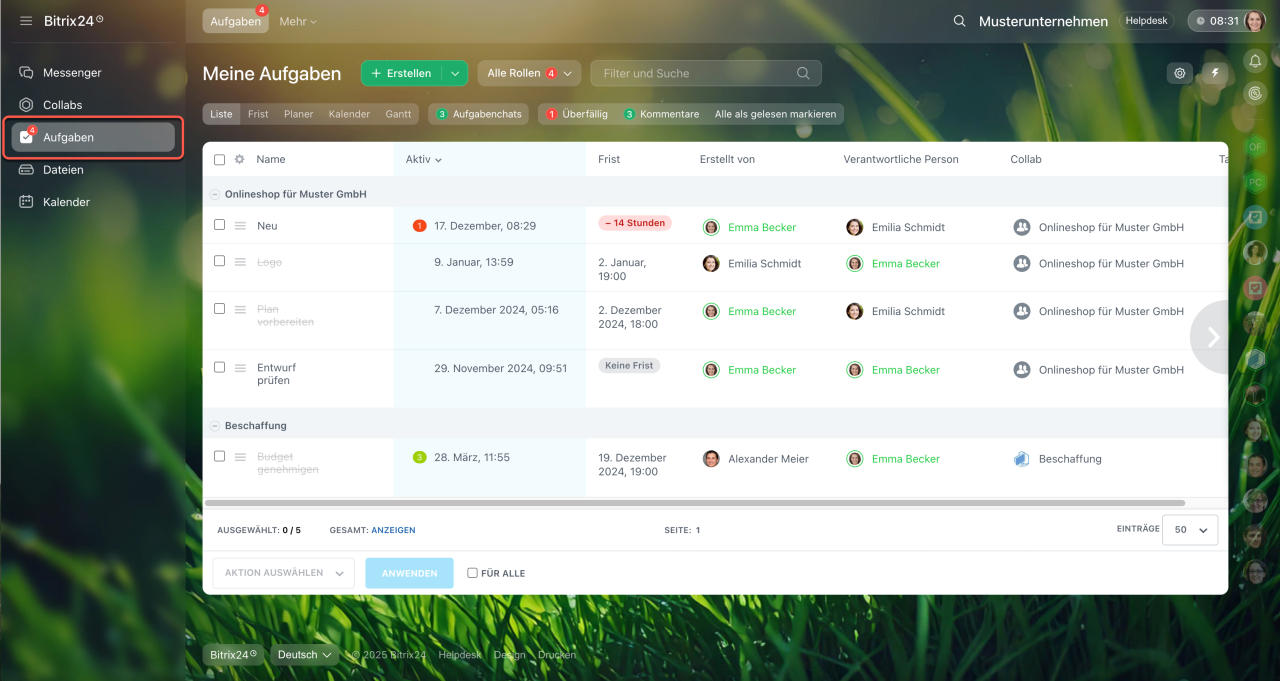Open the row menu icon for task Logo

coord(240,262)
